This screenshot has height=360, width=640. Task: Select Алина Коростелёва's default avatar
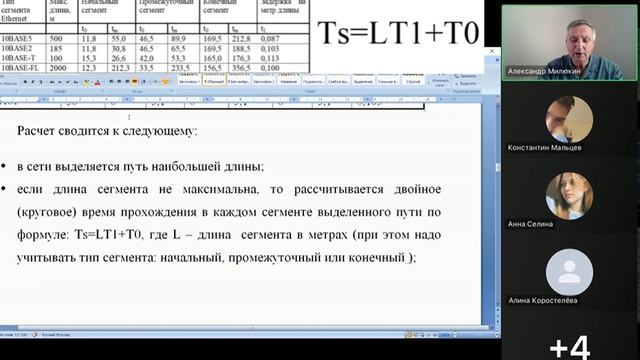[x=569, y=272]
